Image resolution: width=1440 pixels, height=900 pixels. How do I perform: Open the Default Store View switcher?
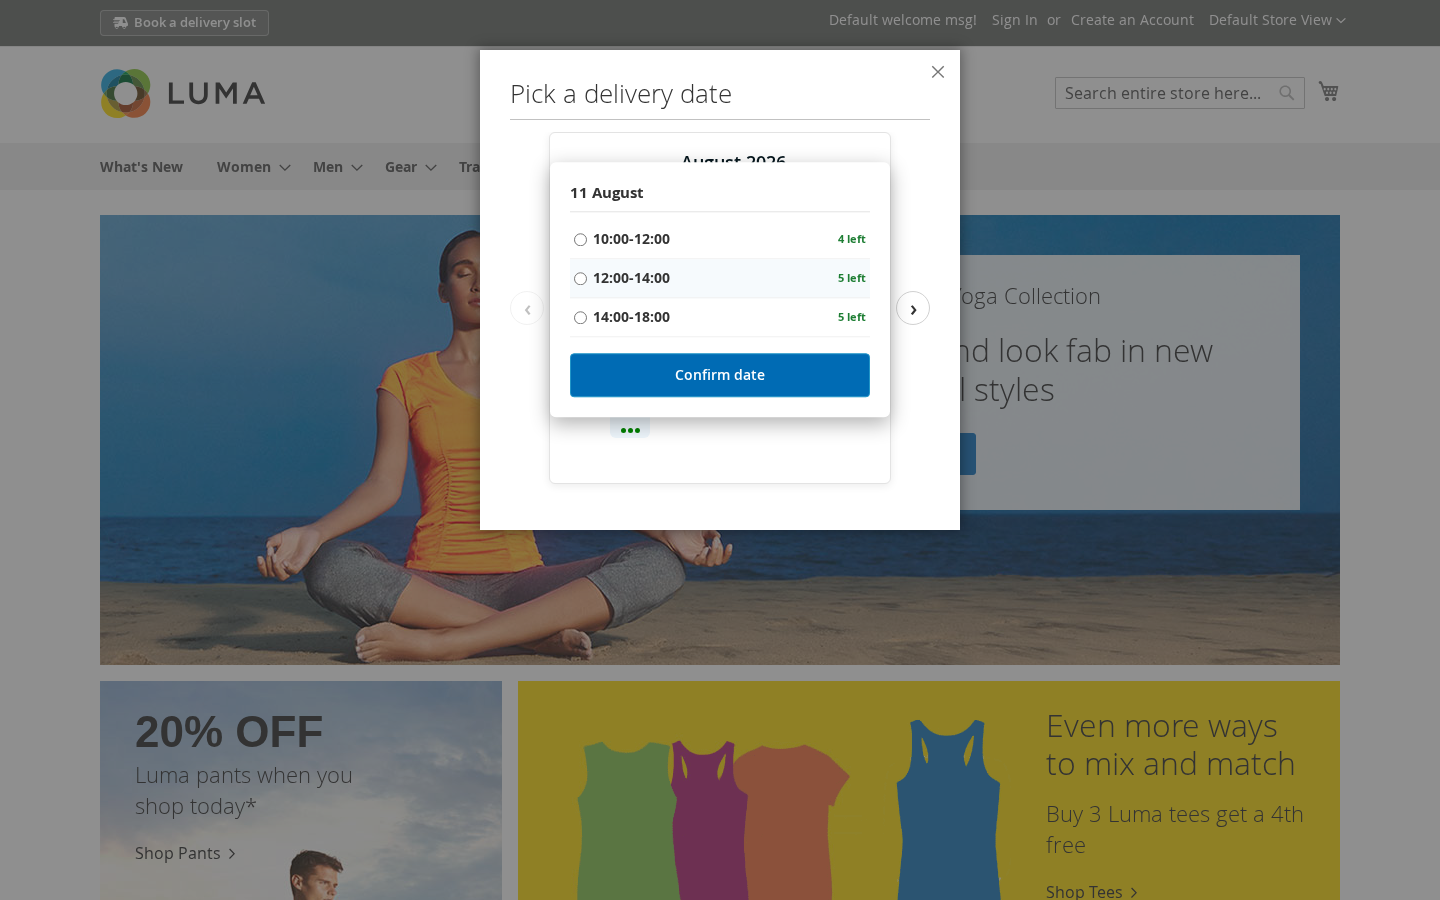pyautogui.click(x=1277, y=20)
